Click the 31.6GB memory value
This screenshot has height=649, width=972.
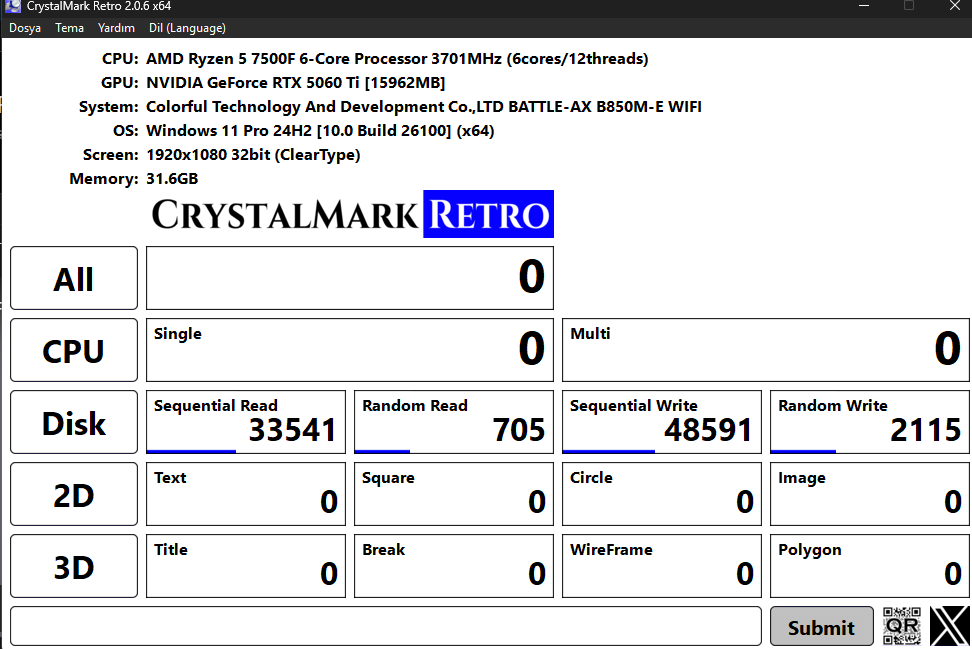[172, 179]
